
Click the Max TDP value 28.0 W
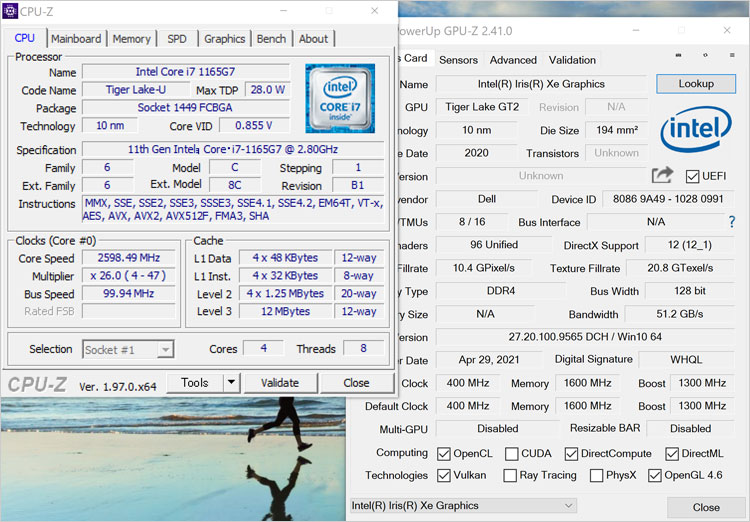coord(267,89)
